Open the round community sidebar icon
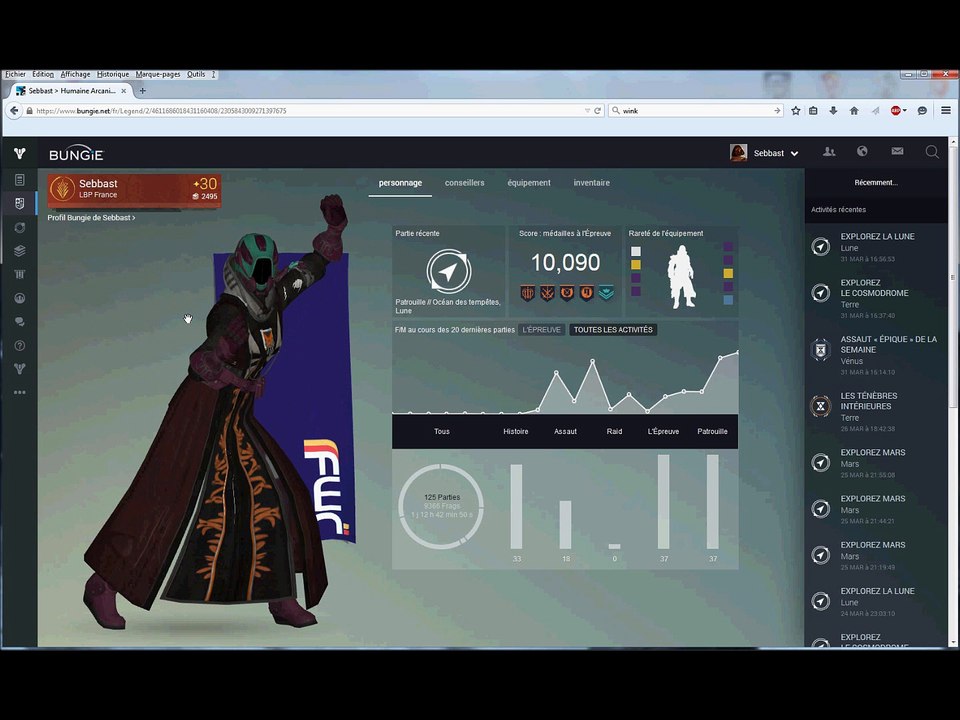This screenshot has width=960, height=720. (x=20, y=298)
